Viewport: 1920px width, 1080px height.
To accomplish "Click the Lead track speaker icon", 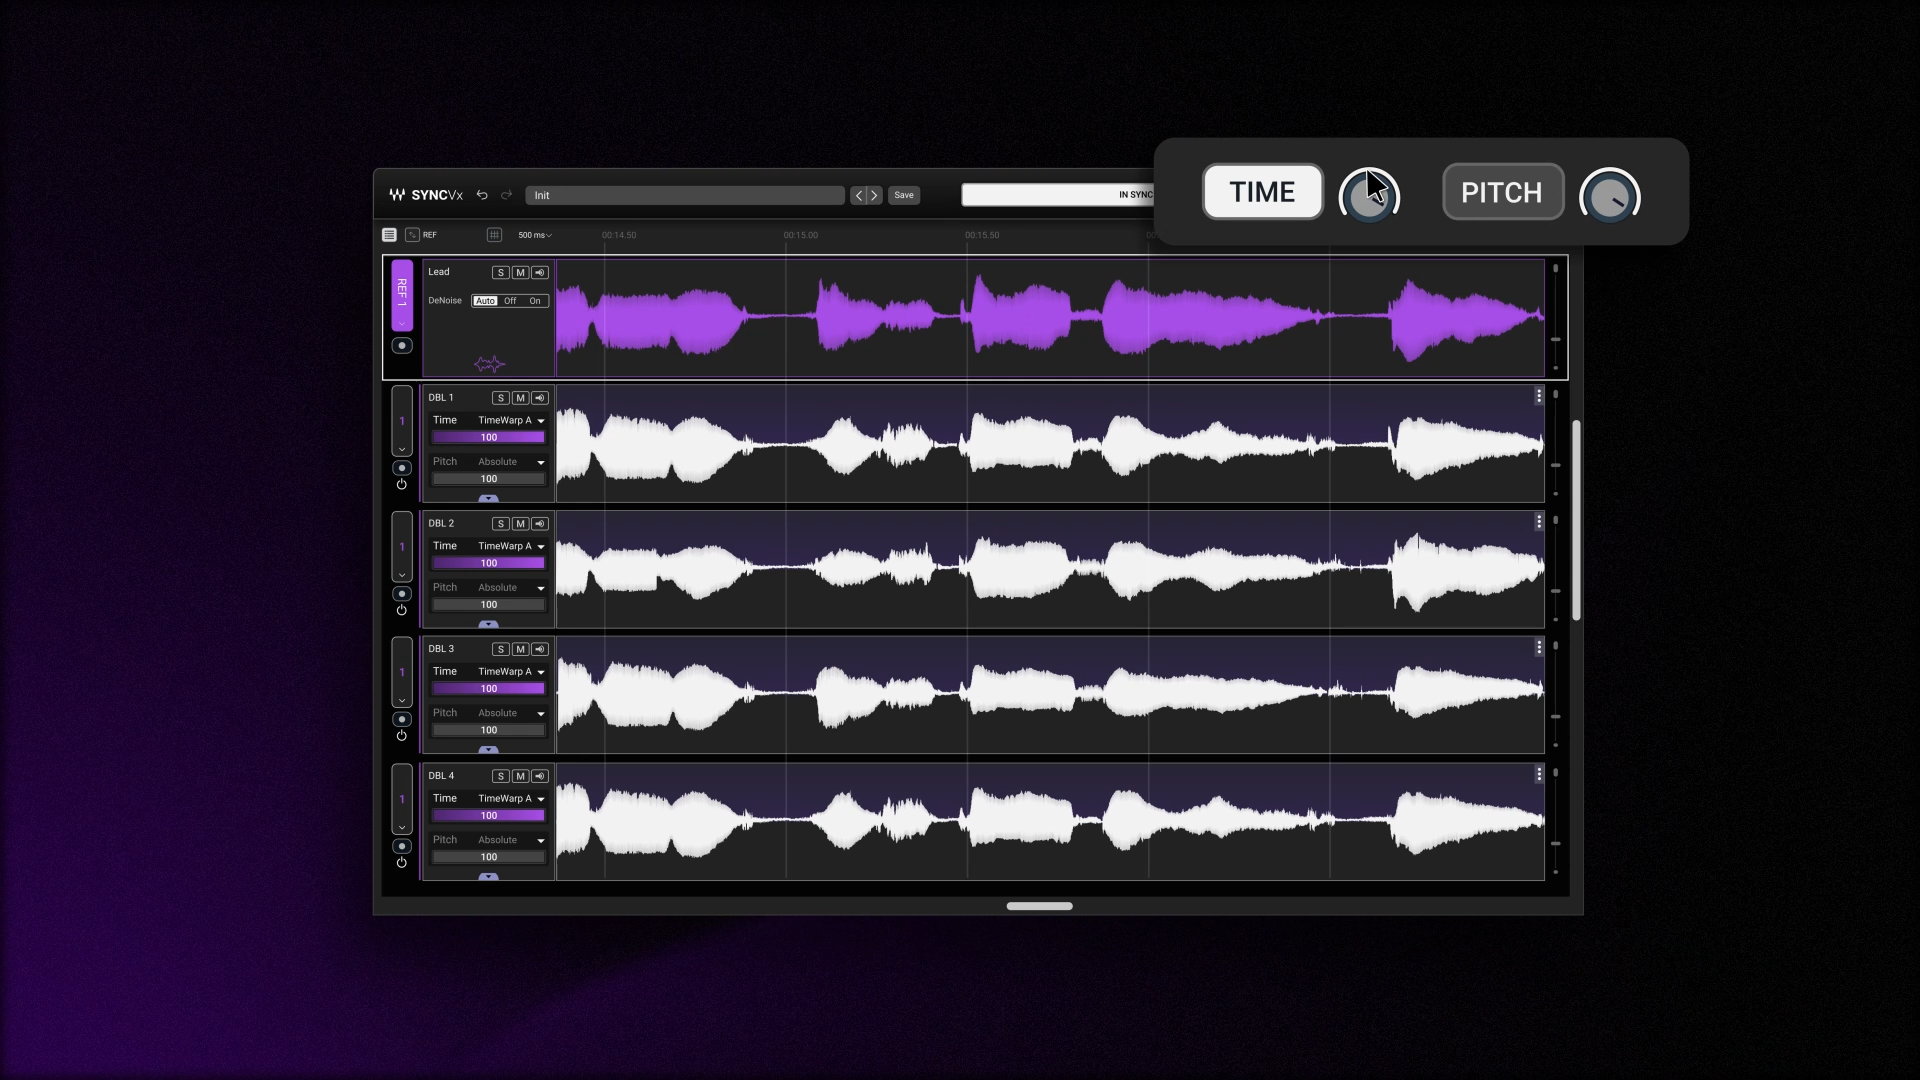I will pos(540,272).
